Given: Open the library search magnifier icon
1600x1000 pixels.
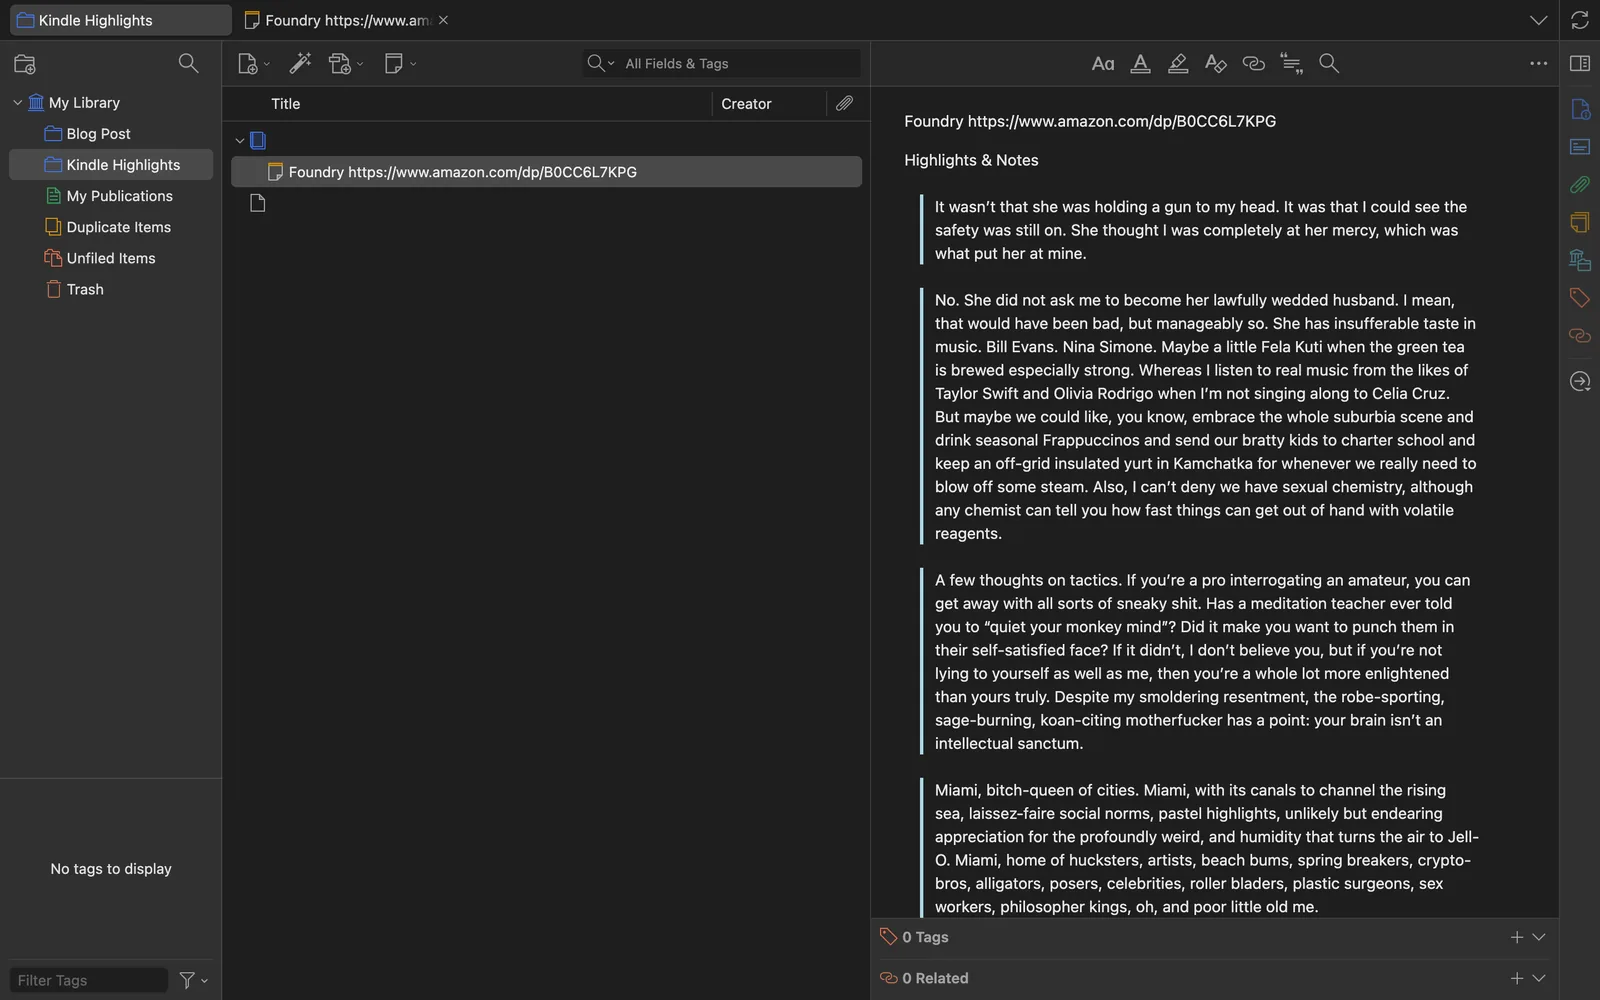Looking at the screenshot, I should pyautogui.click(x=188, y=63).
